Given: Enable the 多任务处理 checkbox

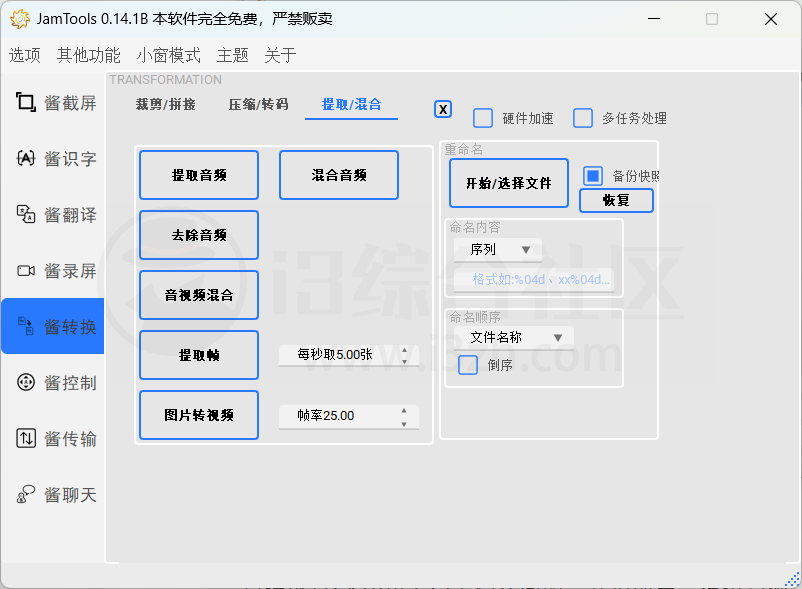Looking at the screenshot, I should pos(583,118).
